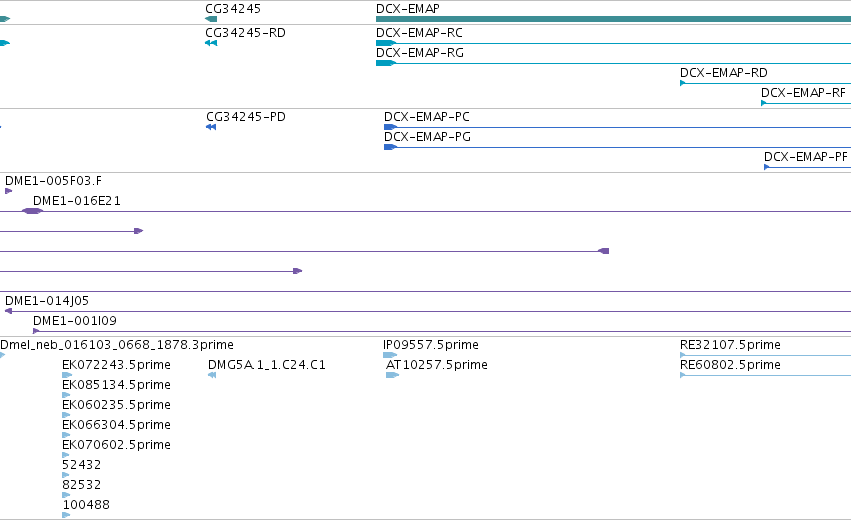This screenshot has width=851, height=520.
Task: Click the CG34245-PD protein arrow glyph
Action: [211, 127]
